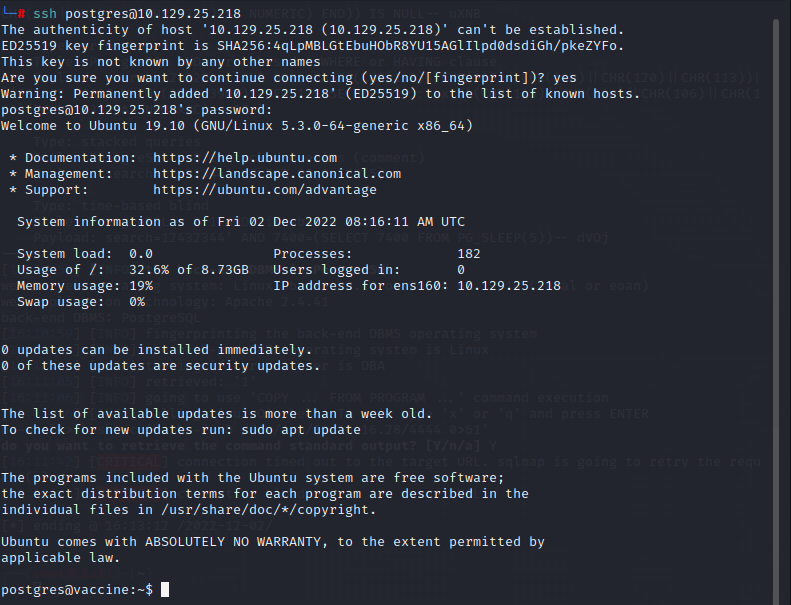Screen dimensions: 791x605
Task: Click the 'ABSOLUTELY NO WARRANTY' text
Action: (205, 542)
